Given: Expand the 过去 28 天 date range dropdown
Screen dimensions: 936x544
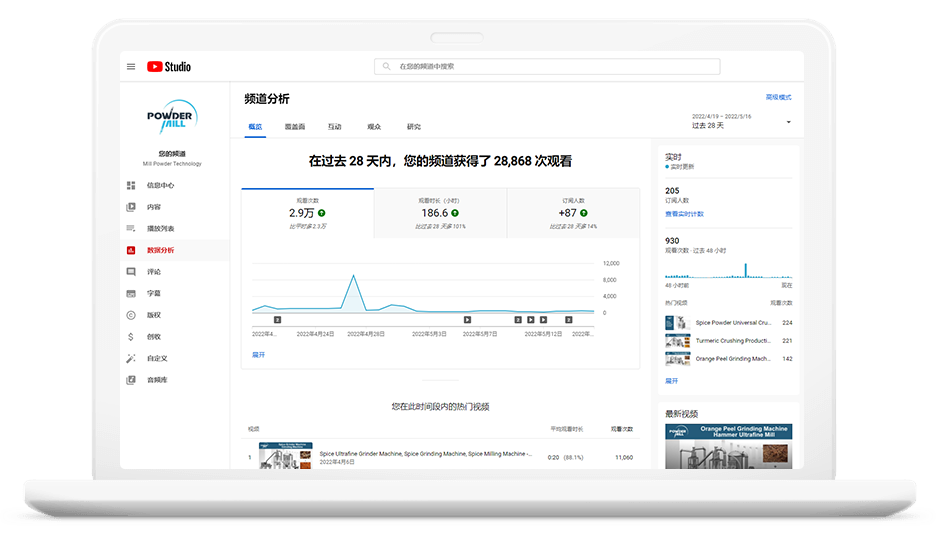Looking at the screenshot, I should click(788, 122).
